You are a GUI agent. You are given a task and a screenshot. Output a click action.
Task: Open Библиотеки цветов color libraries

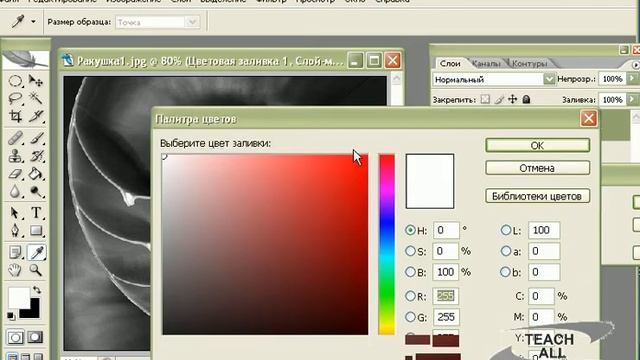[x=538, y=196]
